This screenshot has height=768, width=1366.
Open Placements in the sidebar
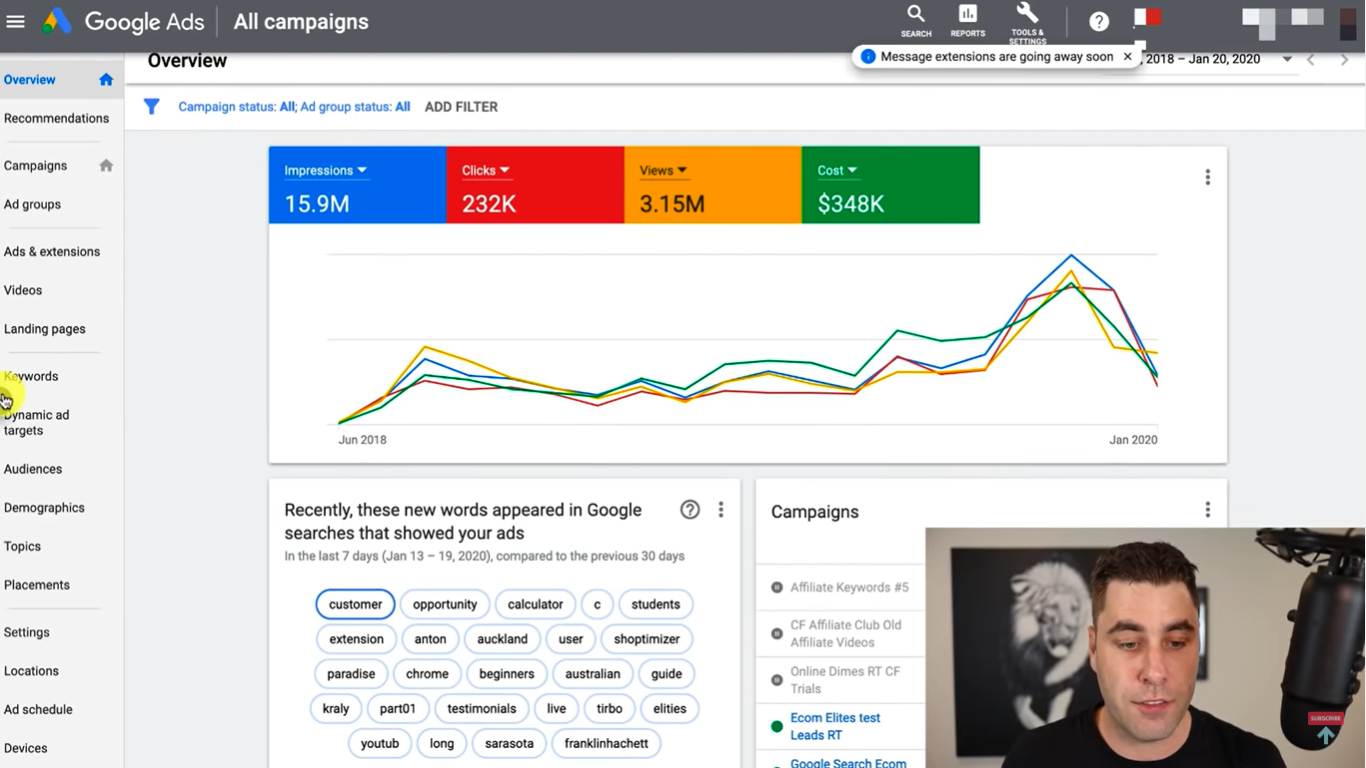pyautogui.click(x=37, y=585)
